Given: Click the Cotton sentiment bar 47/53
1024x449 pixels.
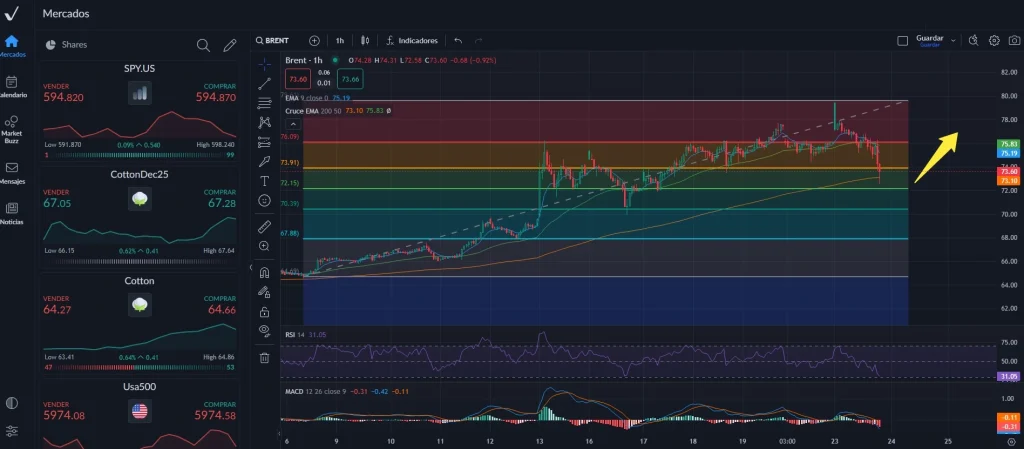Looking at the screenshot, I should (140, 367).
